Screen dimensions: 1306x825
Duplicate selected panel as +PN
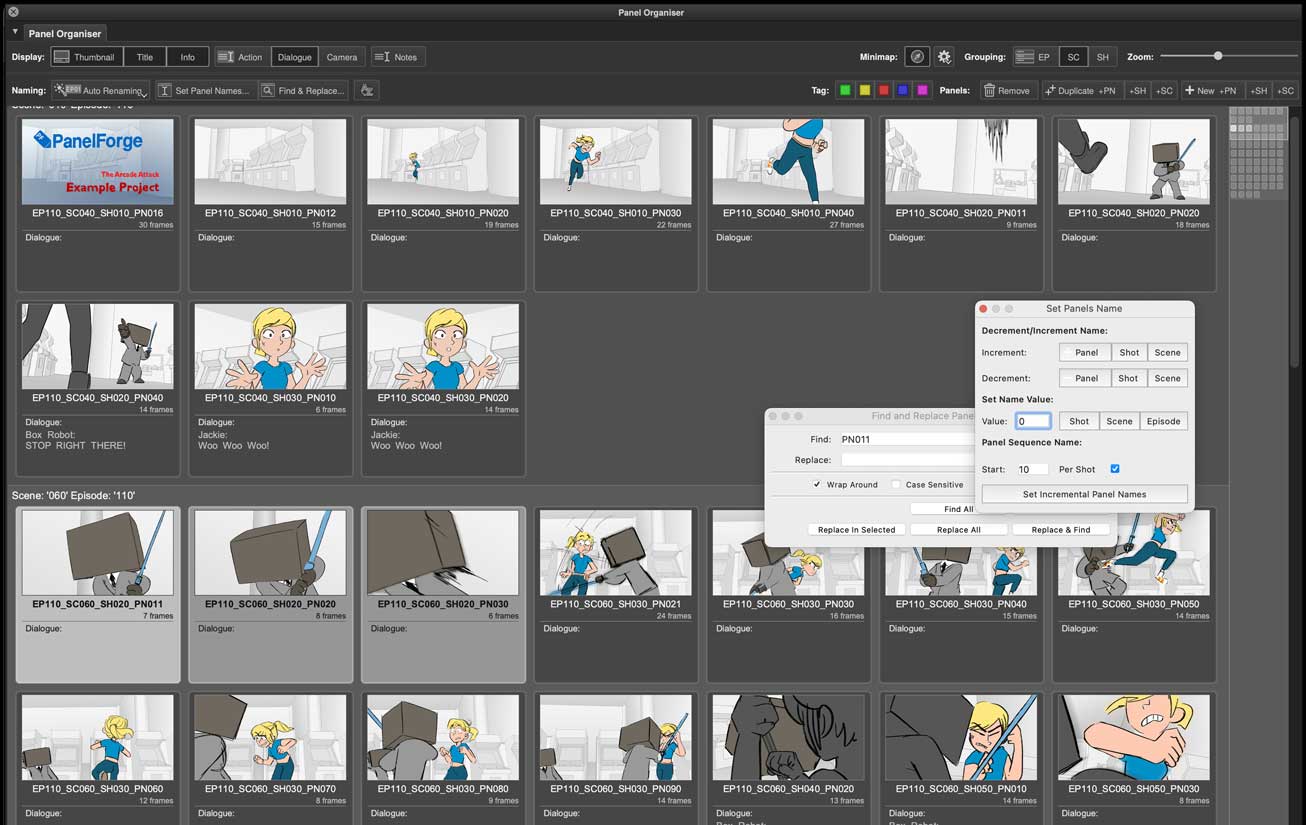(1081, 90)
